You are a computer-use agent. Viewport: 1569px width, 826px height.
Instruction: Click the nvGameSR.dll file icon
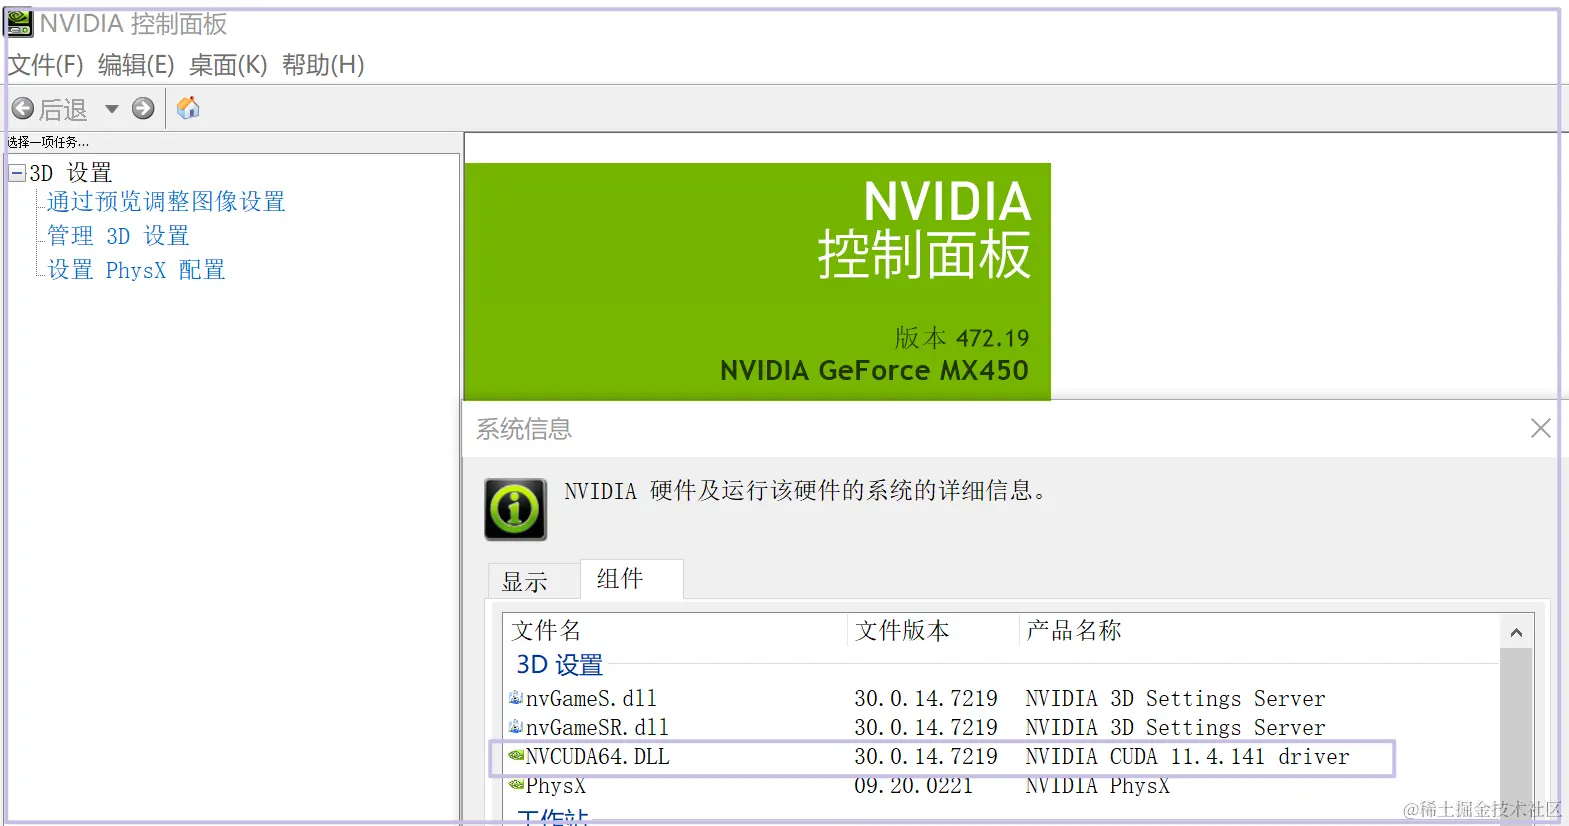pyautogui.click(x=516, y=726)
